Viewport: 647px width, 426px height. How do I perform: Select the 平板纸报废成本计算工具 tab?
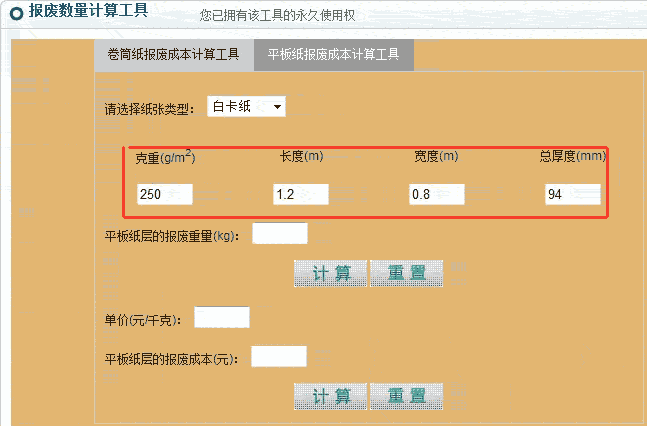[333, 55]
